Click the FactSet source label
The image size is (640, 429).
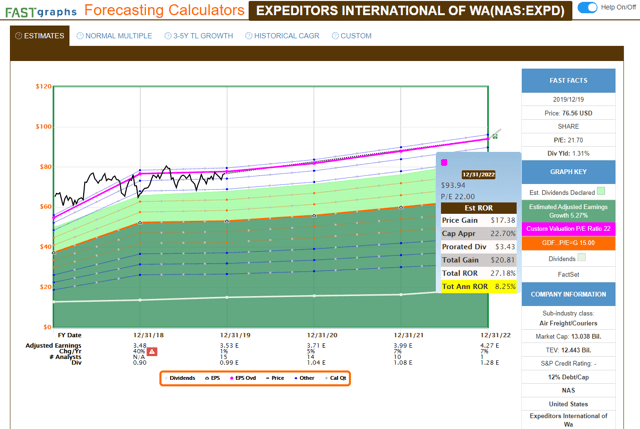[568, 274]
